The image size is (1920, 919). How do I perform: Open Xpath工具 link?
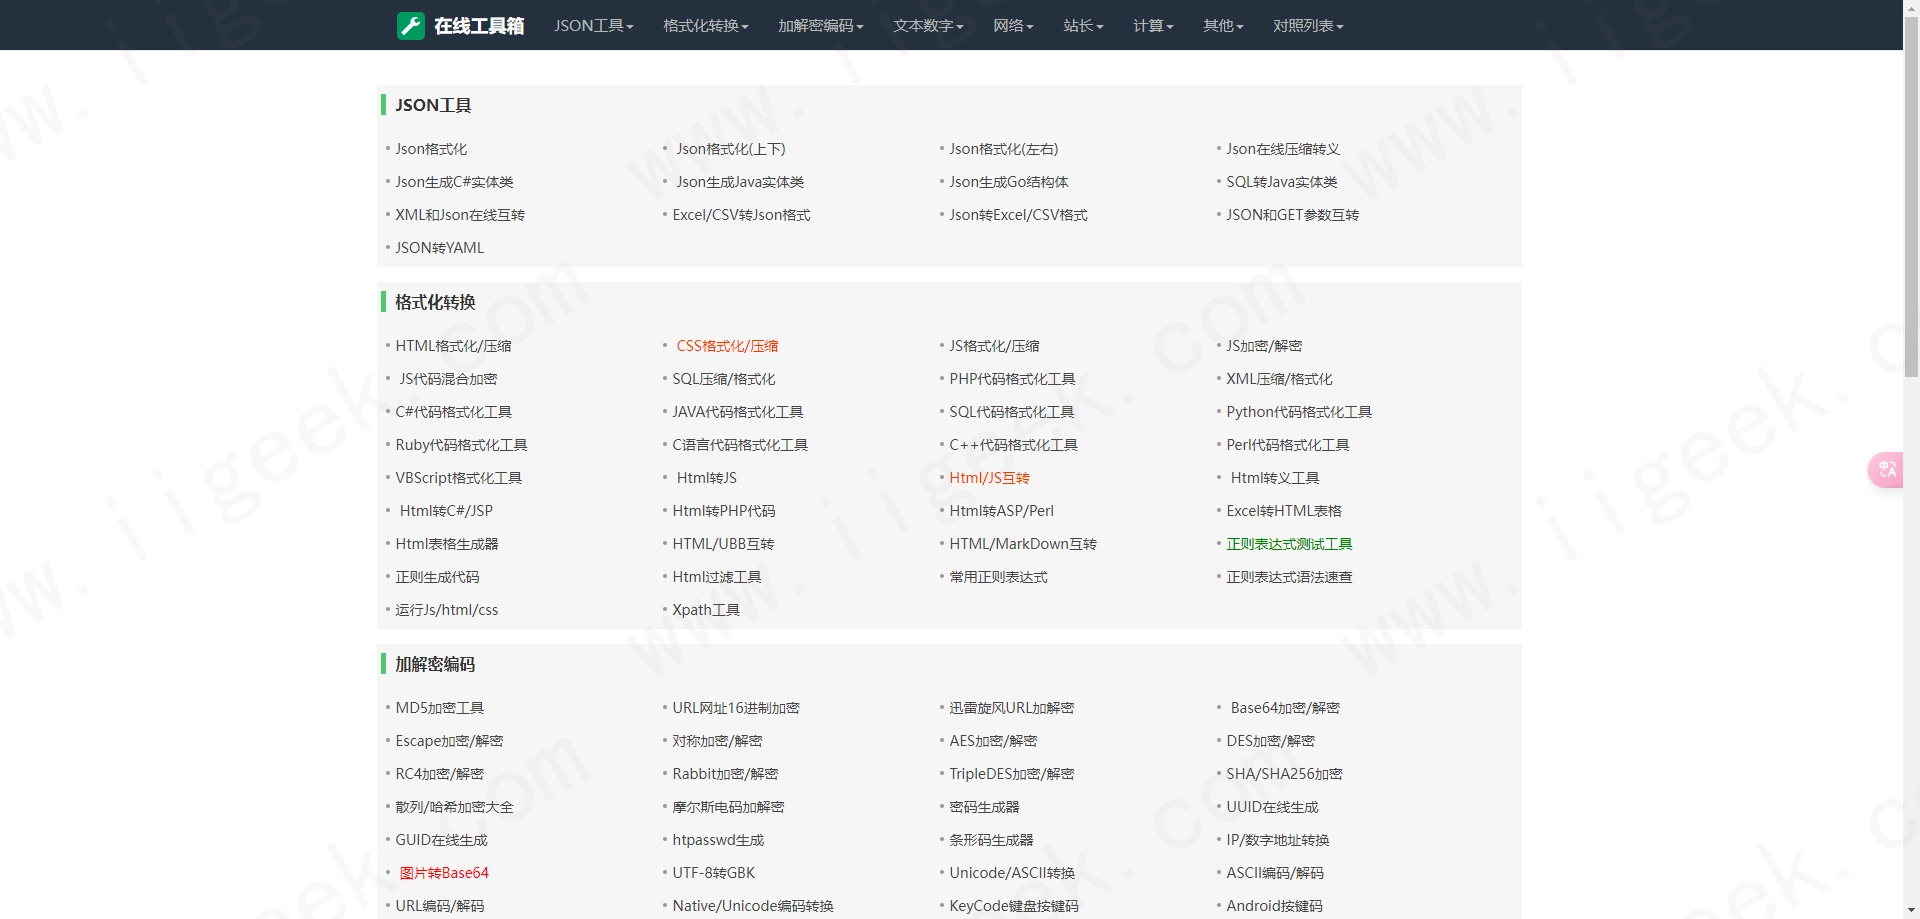[x=706, y=610]
